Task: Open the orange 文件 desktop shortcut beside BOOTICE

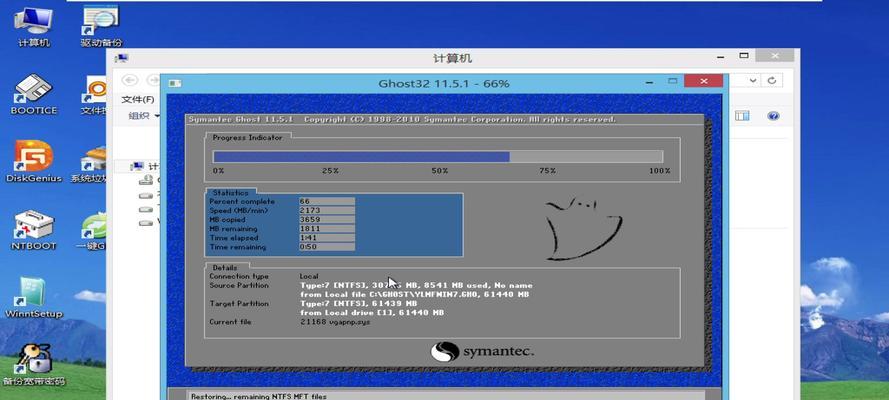Action: (x=94, y=95)
